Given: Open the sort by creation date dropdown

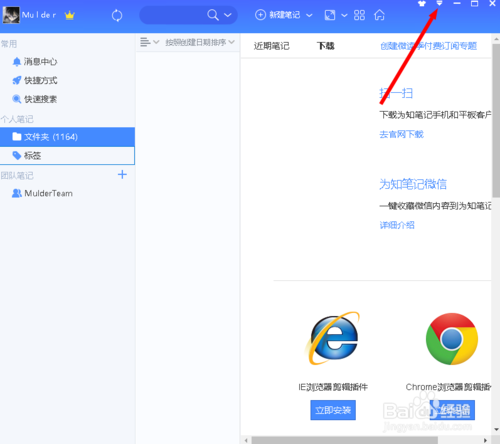Looking at the screenshot, I should (200, 42).
